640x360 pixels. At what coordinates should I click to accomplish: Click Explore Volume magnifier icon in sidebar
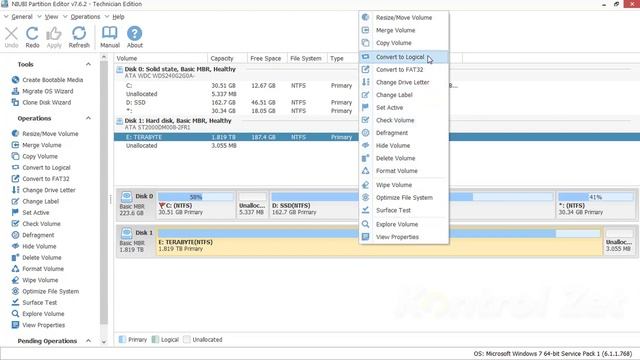[x=16, y=313]
